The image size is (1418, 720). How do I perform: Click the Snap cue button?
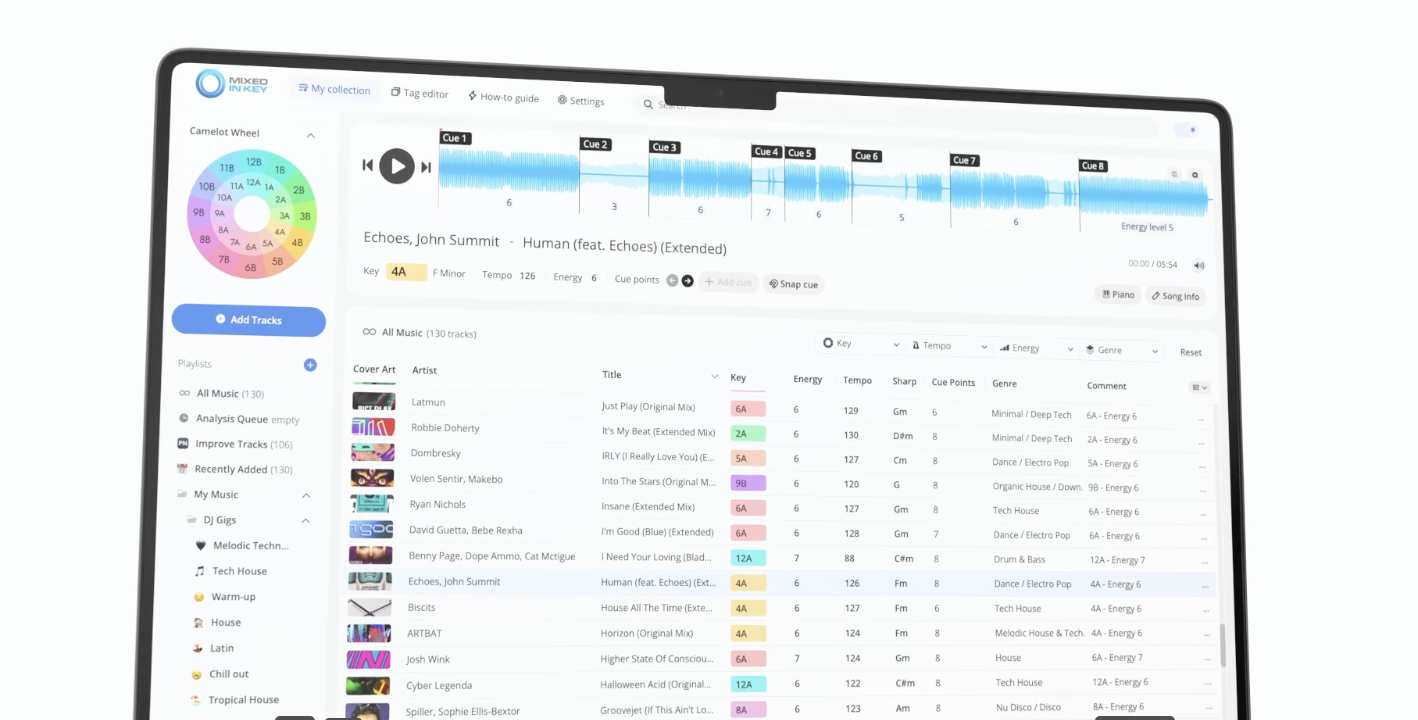click(793, 284)
